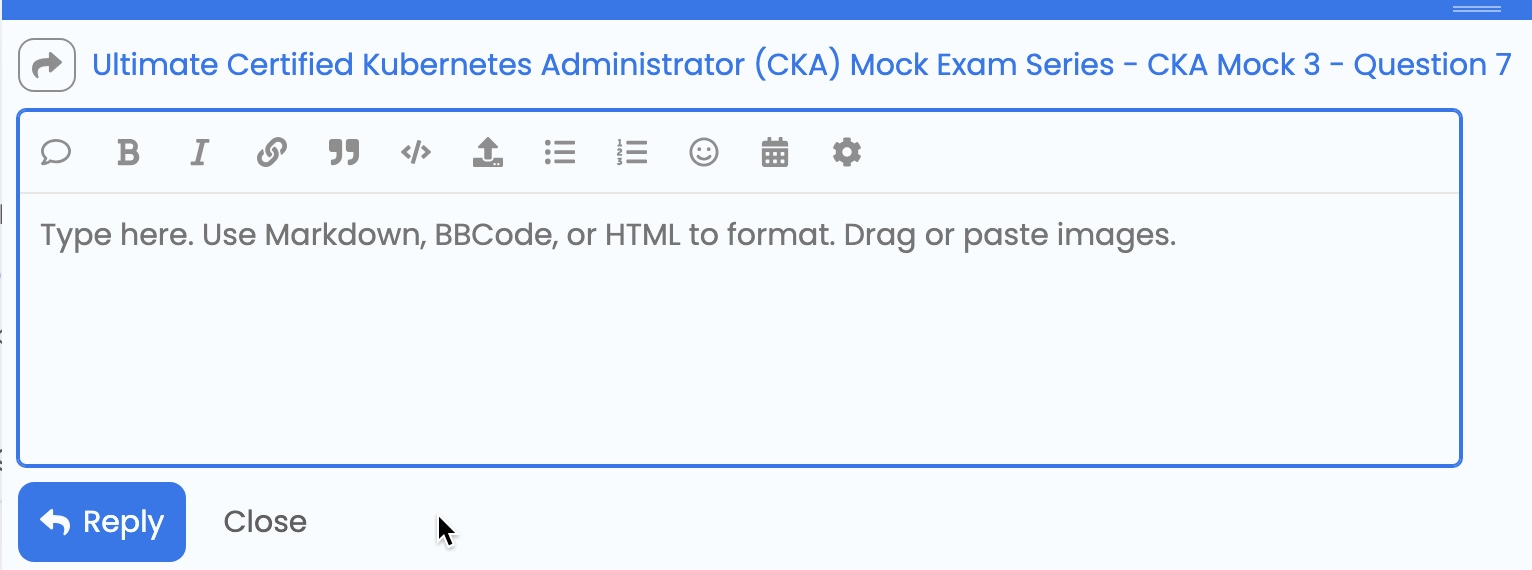Open the CKA Mock 3 Question 7 topic link

801,65
